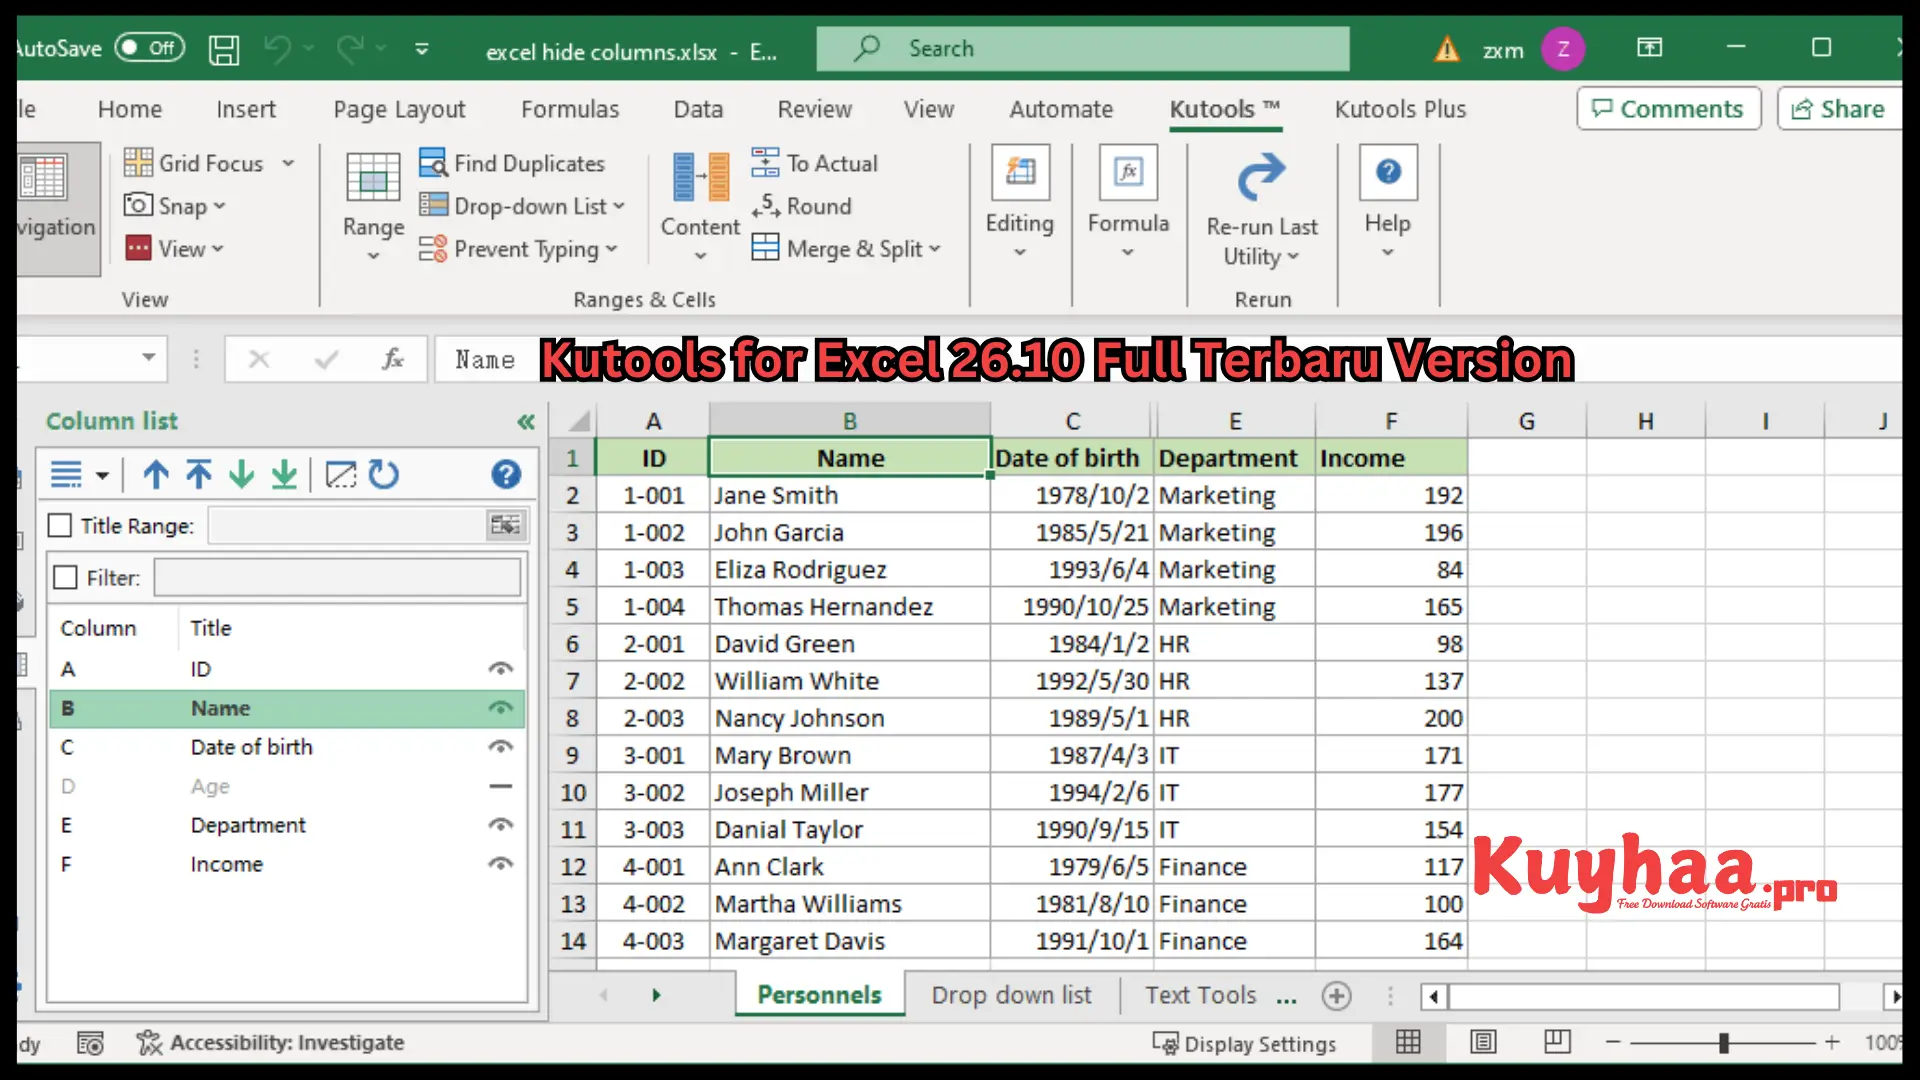This screenshot has width=1920, height=1080.
Task: Open Kutools Help question icon
Action: point(1388,172)
